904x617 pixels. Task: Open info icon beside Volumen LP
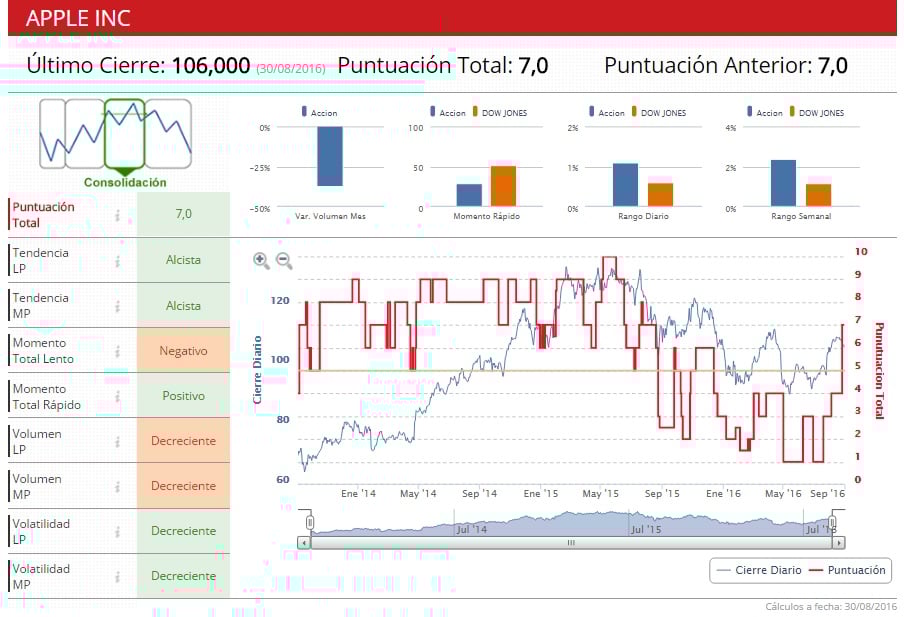point(118,441)
